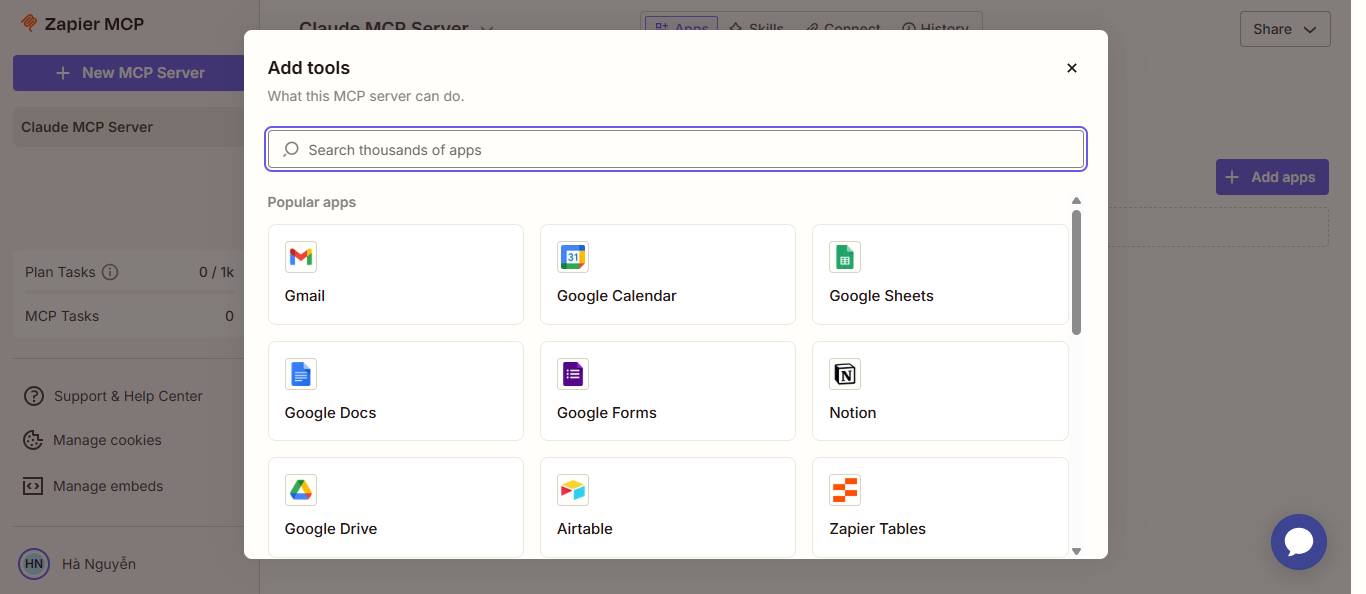Select the Google Forms icon
The width and height of the screenshot is (1366, 594).
tap(573, 374)
